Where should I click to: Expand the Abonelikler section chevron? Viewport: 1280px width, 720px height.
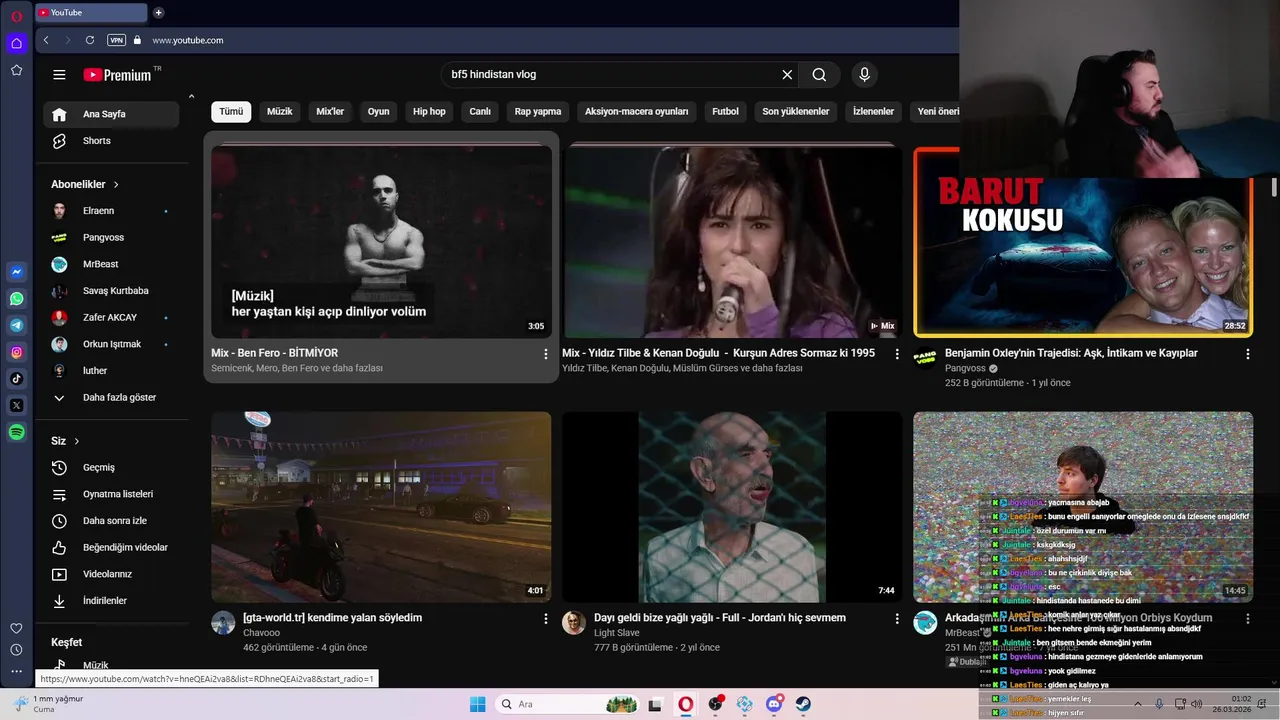(116, 185)
